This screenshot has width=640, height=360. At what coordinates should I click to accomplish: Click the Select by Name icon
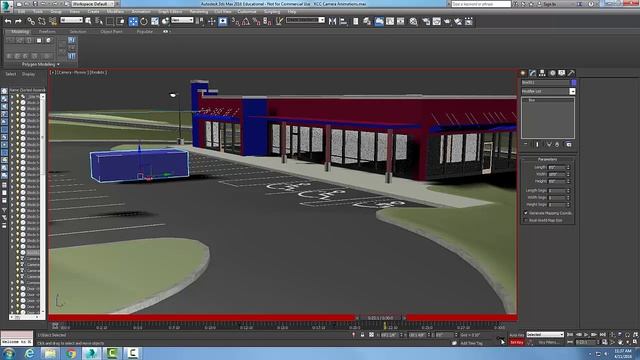point(99,21)
